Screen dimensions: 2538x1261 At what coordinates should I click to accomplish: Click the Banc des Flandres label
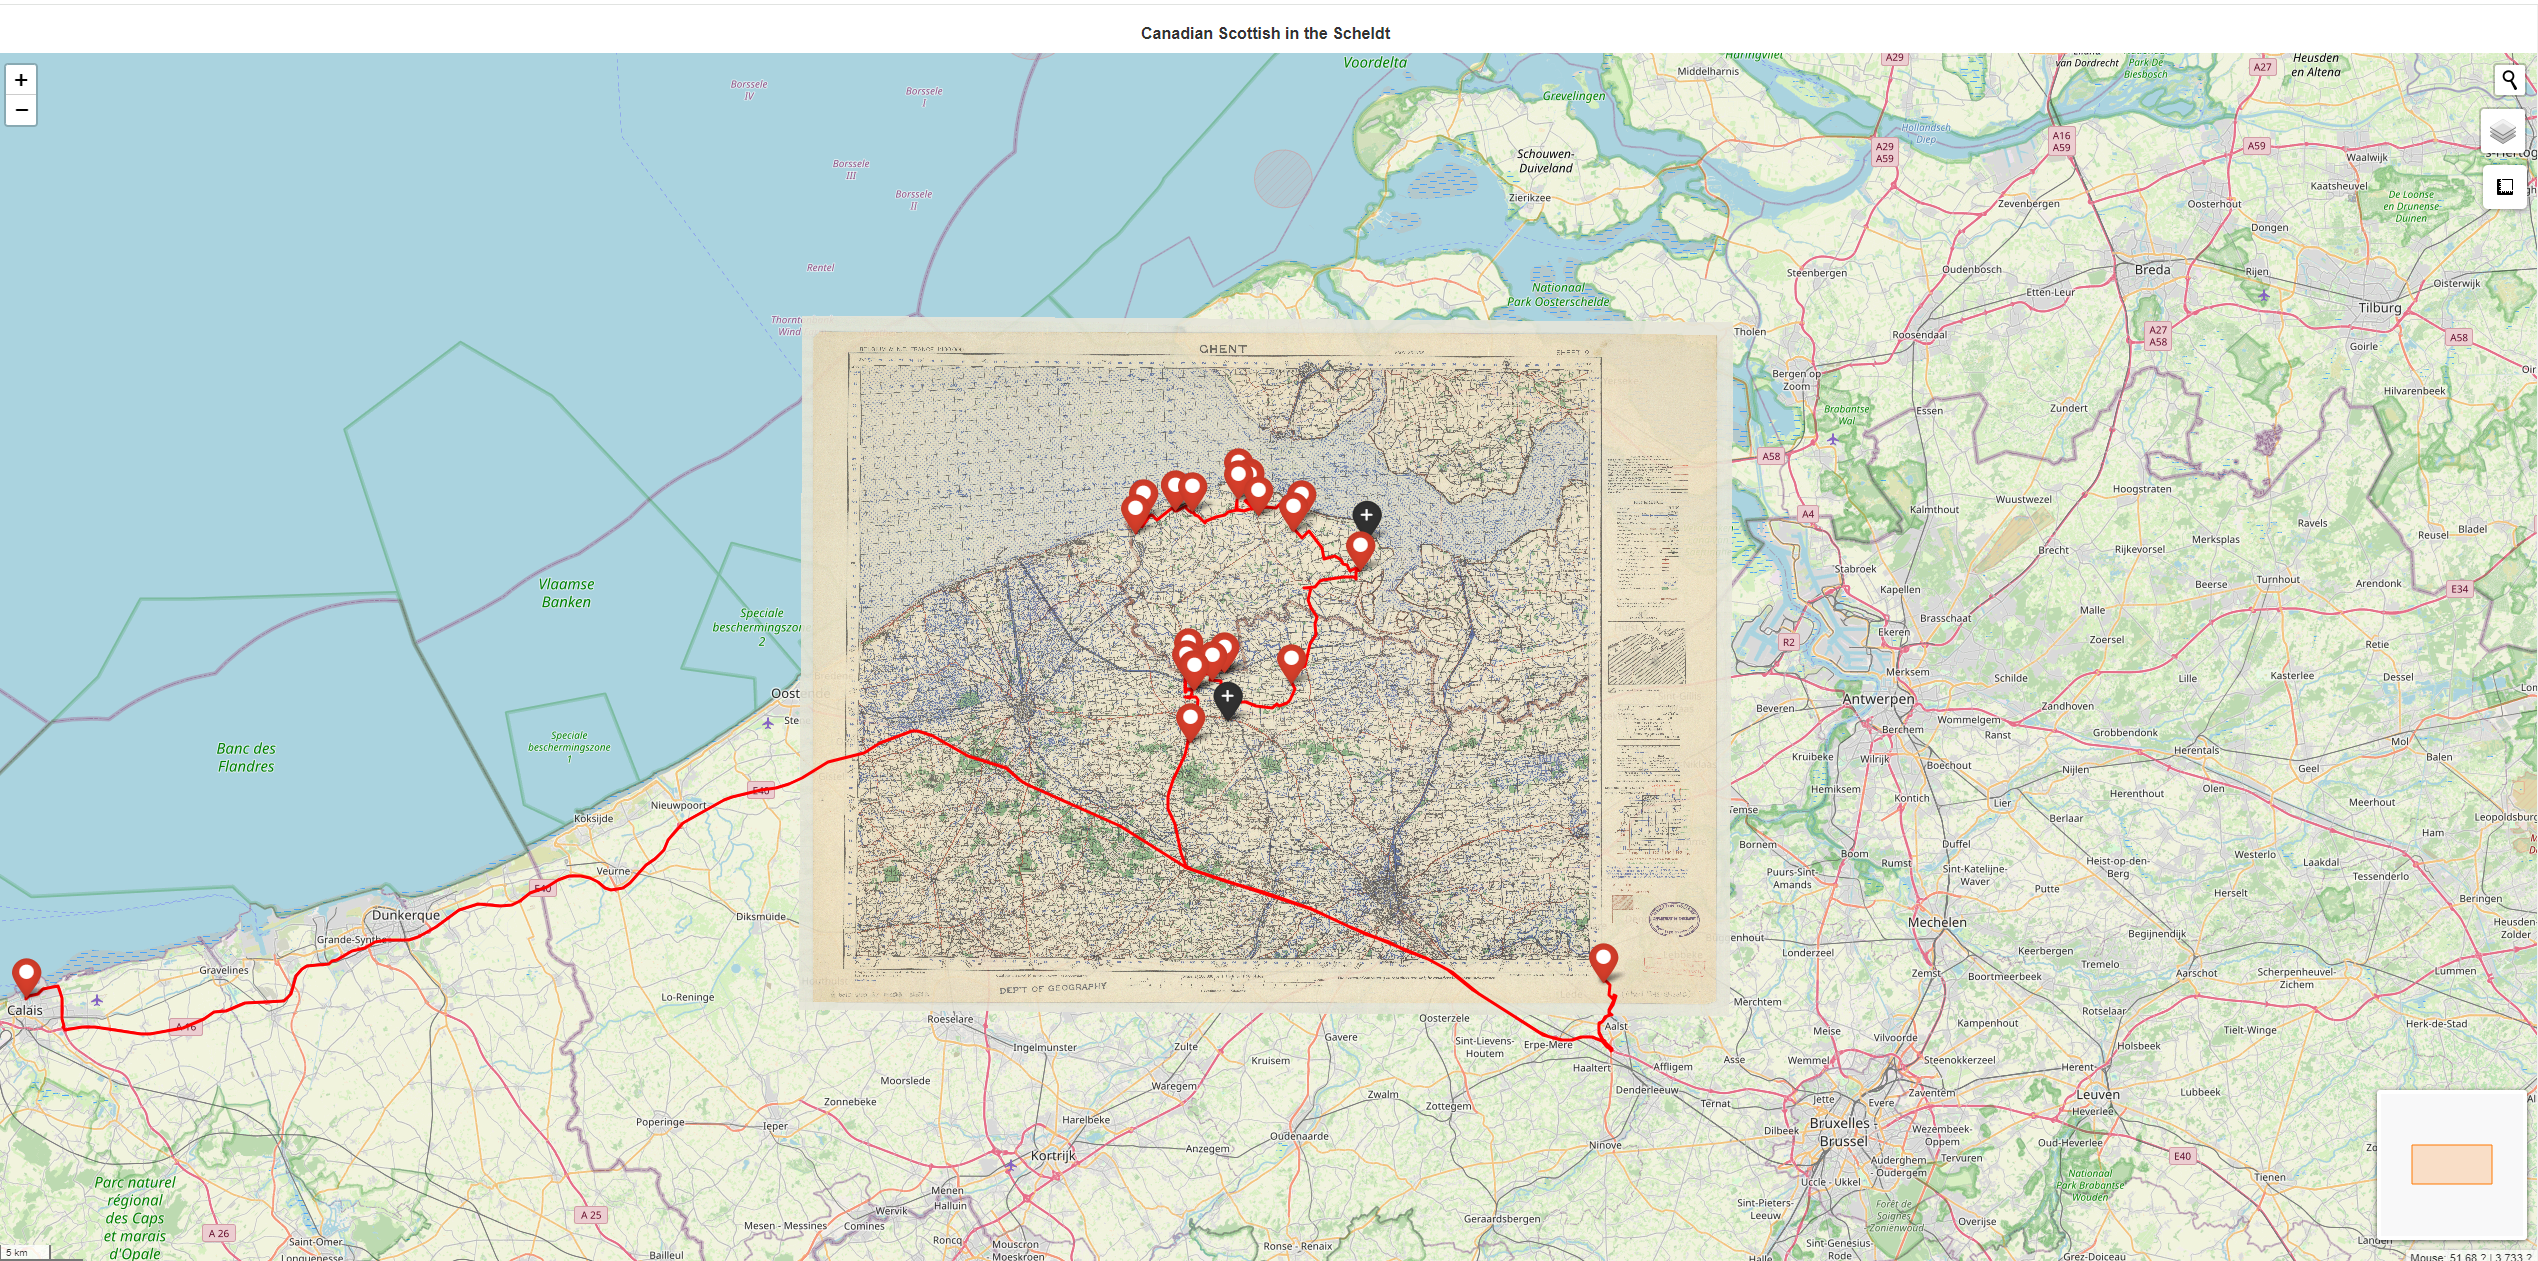pos(246,757)
